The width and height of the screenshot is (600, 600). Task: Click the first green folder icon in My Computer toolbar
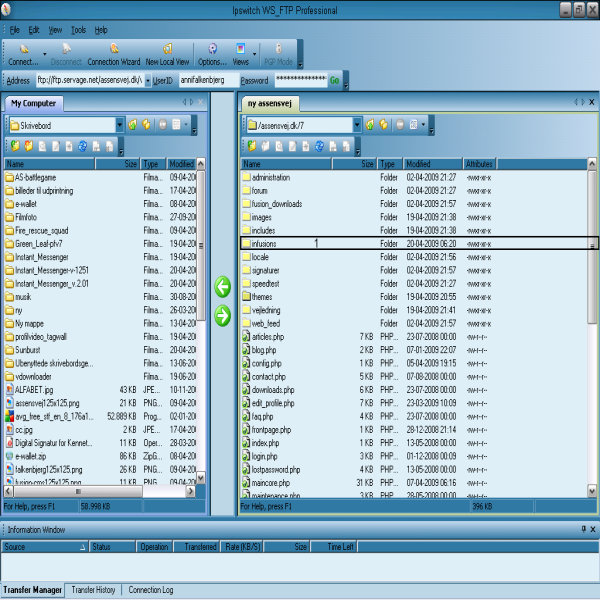[15, 146]
